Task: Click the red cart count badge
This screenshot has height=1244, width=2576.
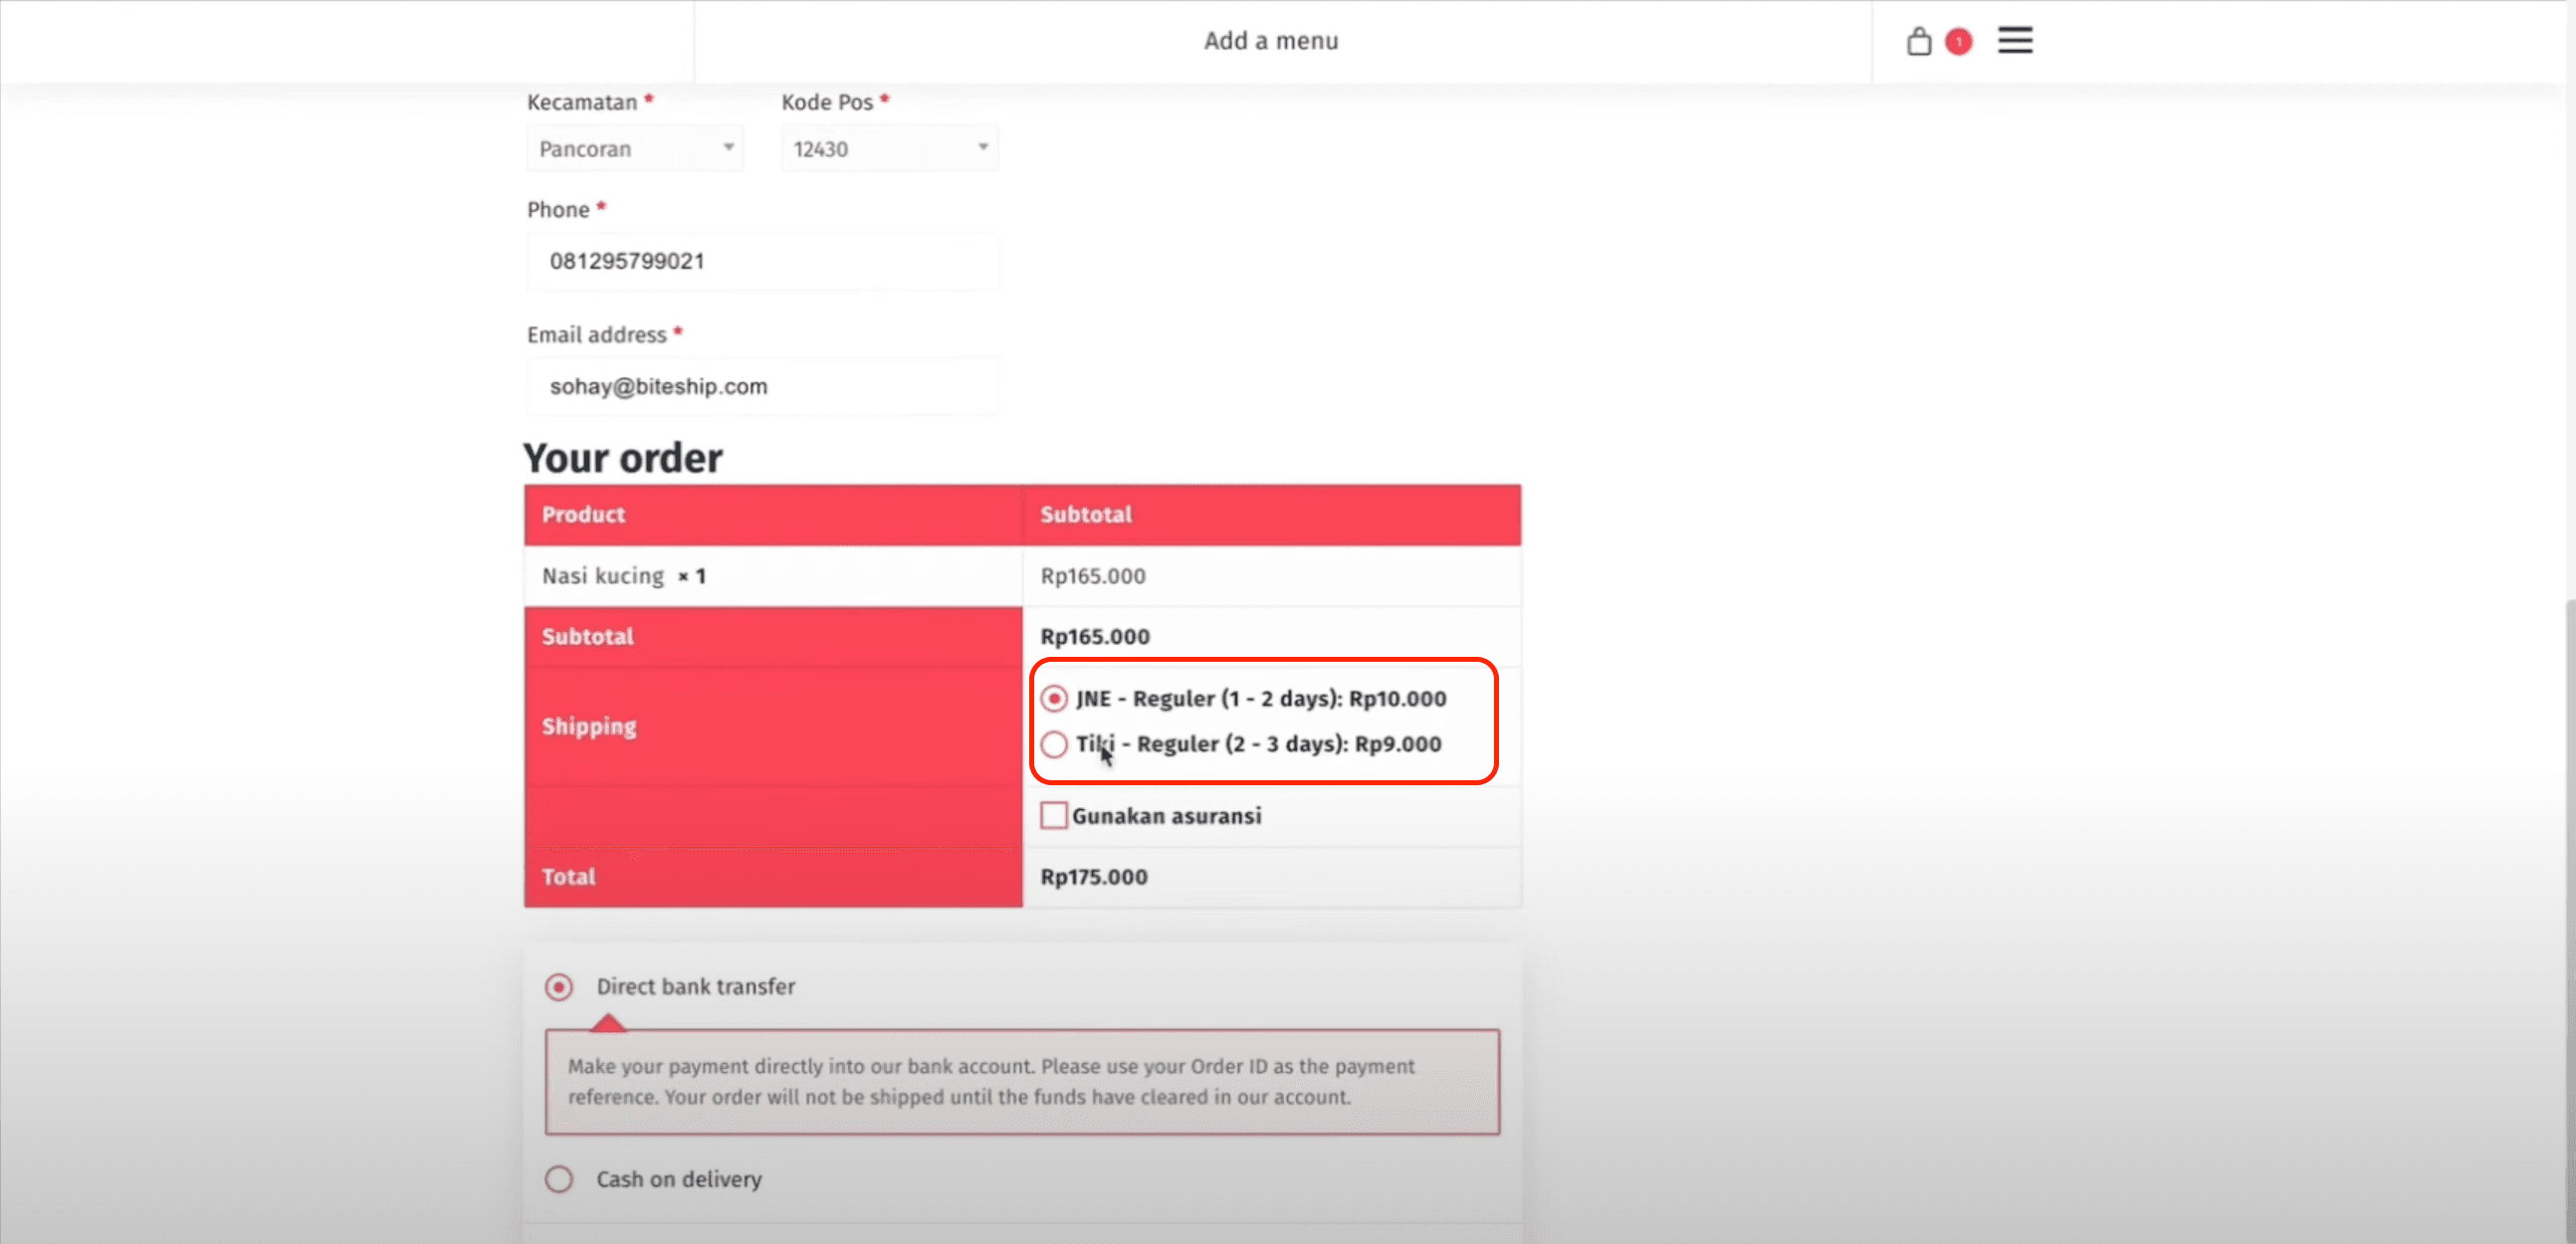Action: [x=1958, y=42]
